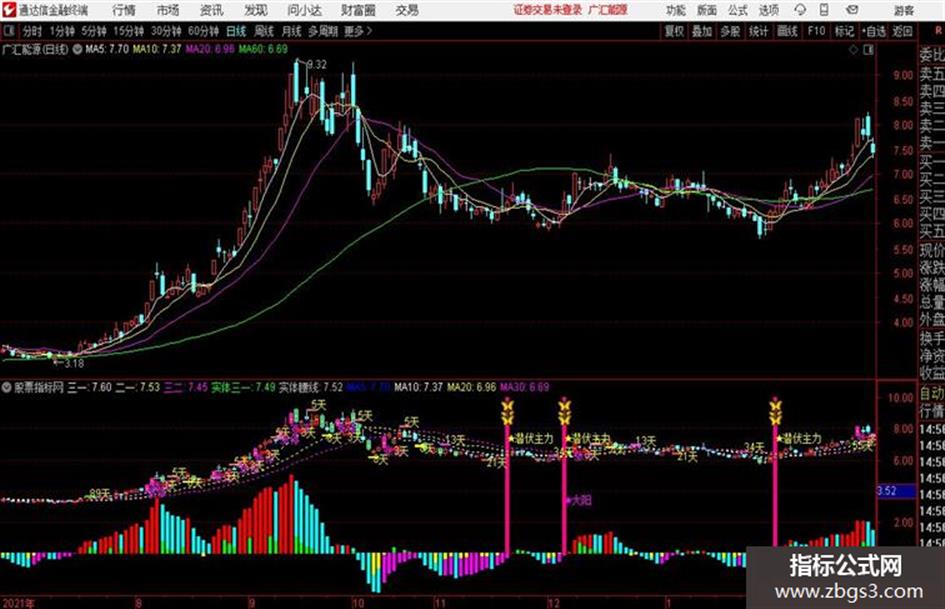945x609 pixels.
Task: Switch to 分时 chart tab
Action: pos(32,31)
